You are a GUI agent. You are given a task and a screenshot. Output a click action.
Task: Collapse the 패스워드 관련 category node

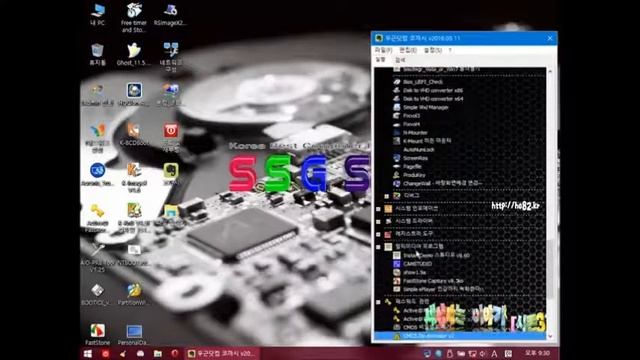(378, 302)
